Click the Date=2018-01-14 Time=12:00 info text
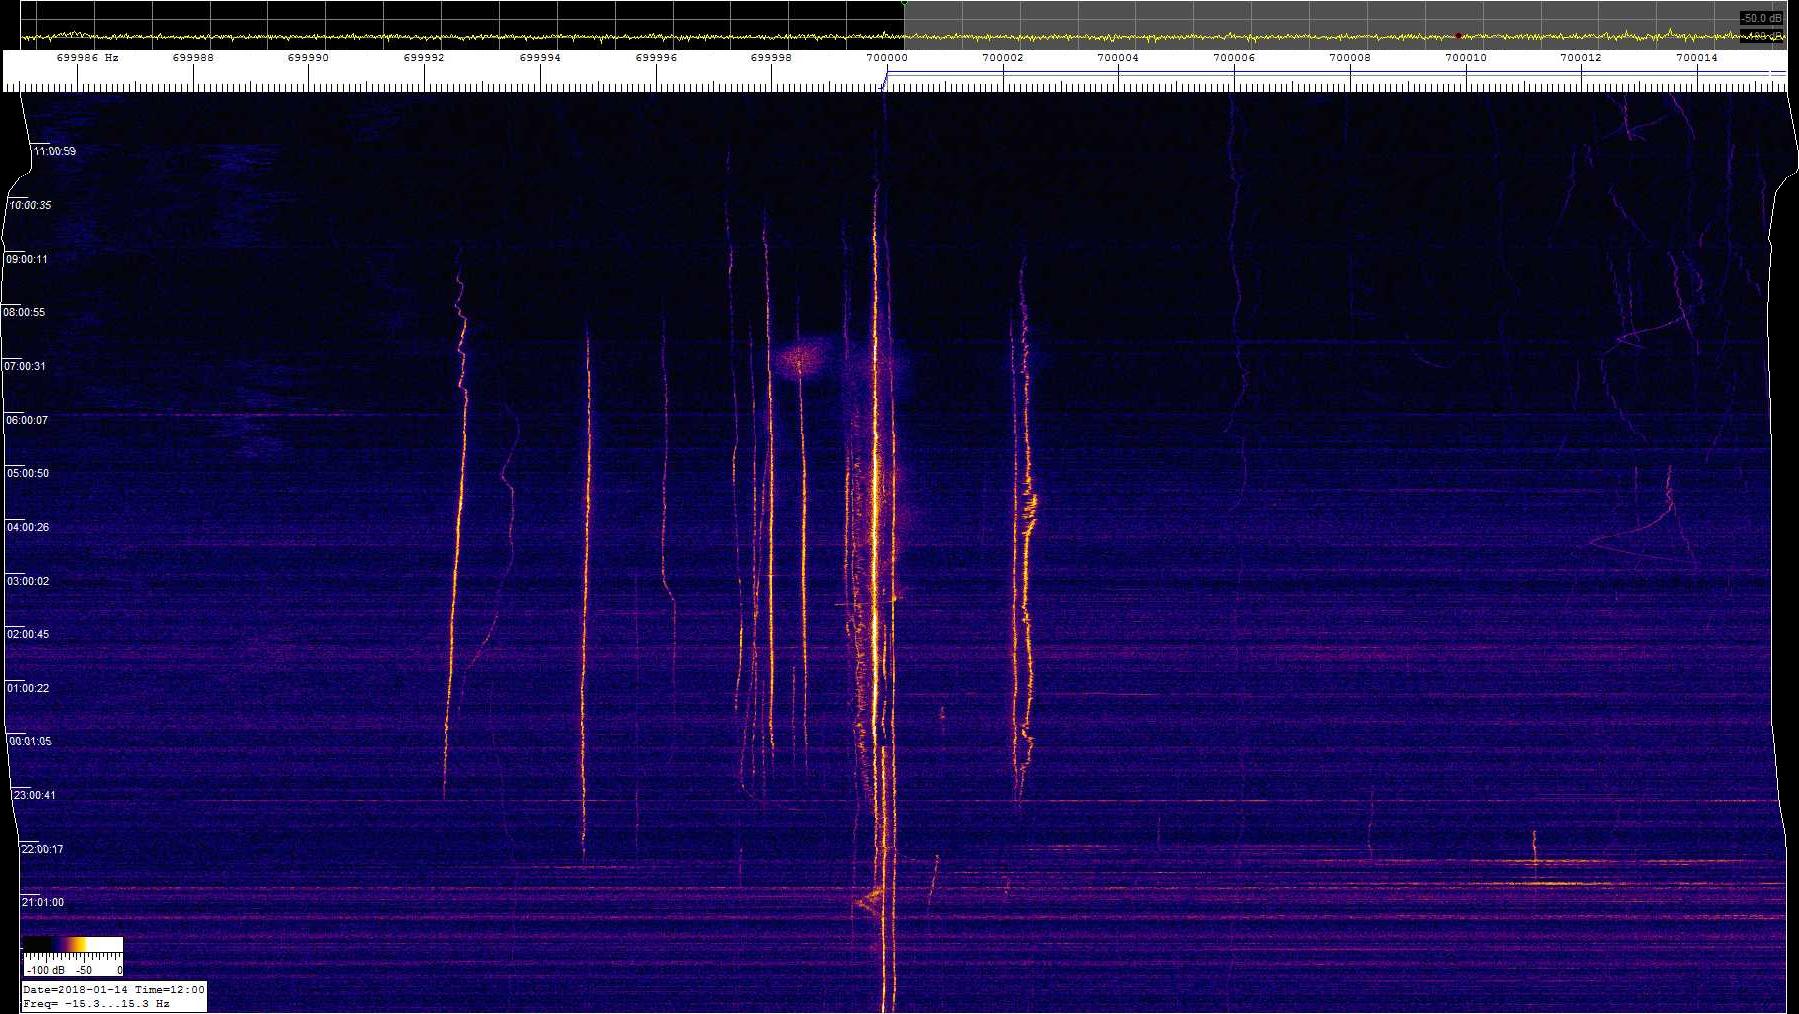 [x=114, y=989]
